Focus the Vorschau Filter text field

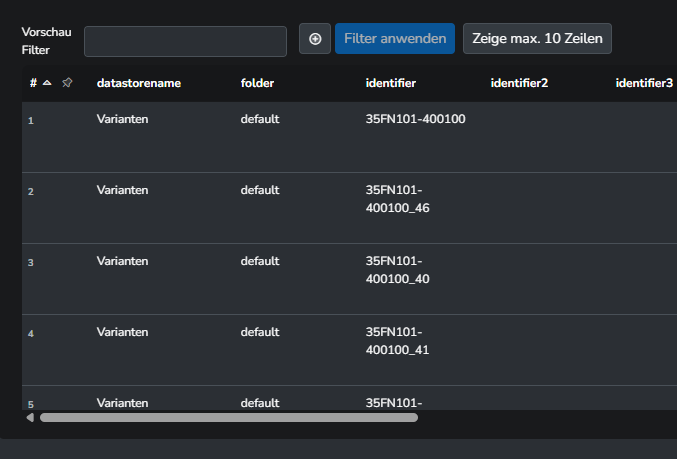pyautogui.click(x=186, y=41)
